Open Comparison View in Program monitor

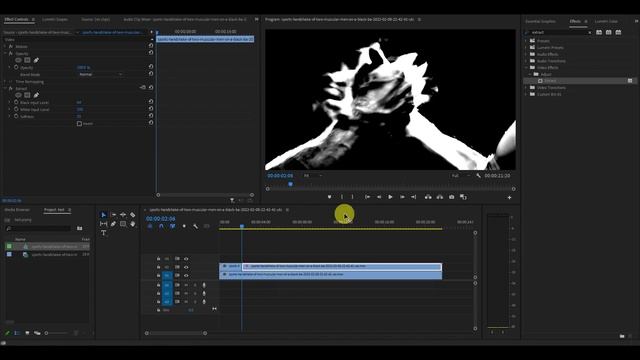coord(463,197)
